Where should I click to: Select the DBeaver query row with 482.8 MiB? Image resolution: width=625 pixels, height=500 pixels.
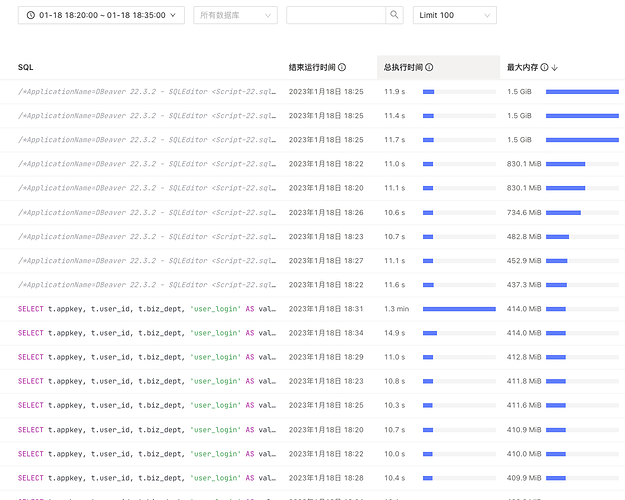tap(147, 237)
